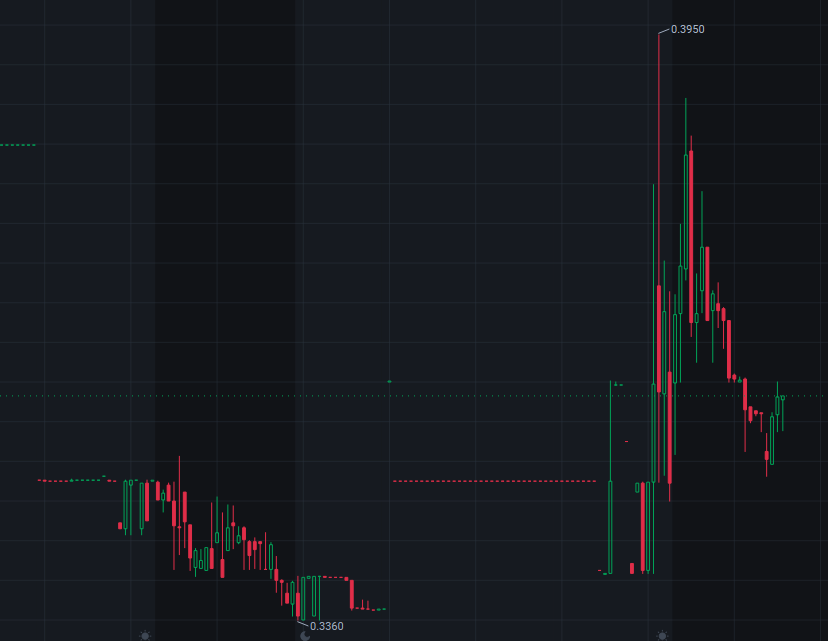Click the sun marker beneath the 0.3950 spike

click(662, 636)
